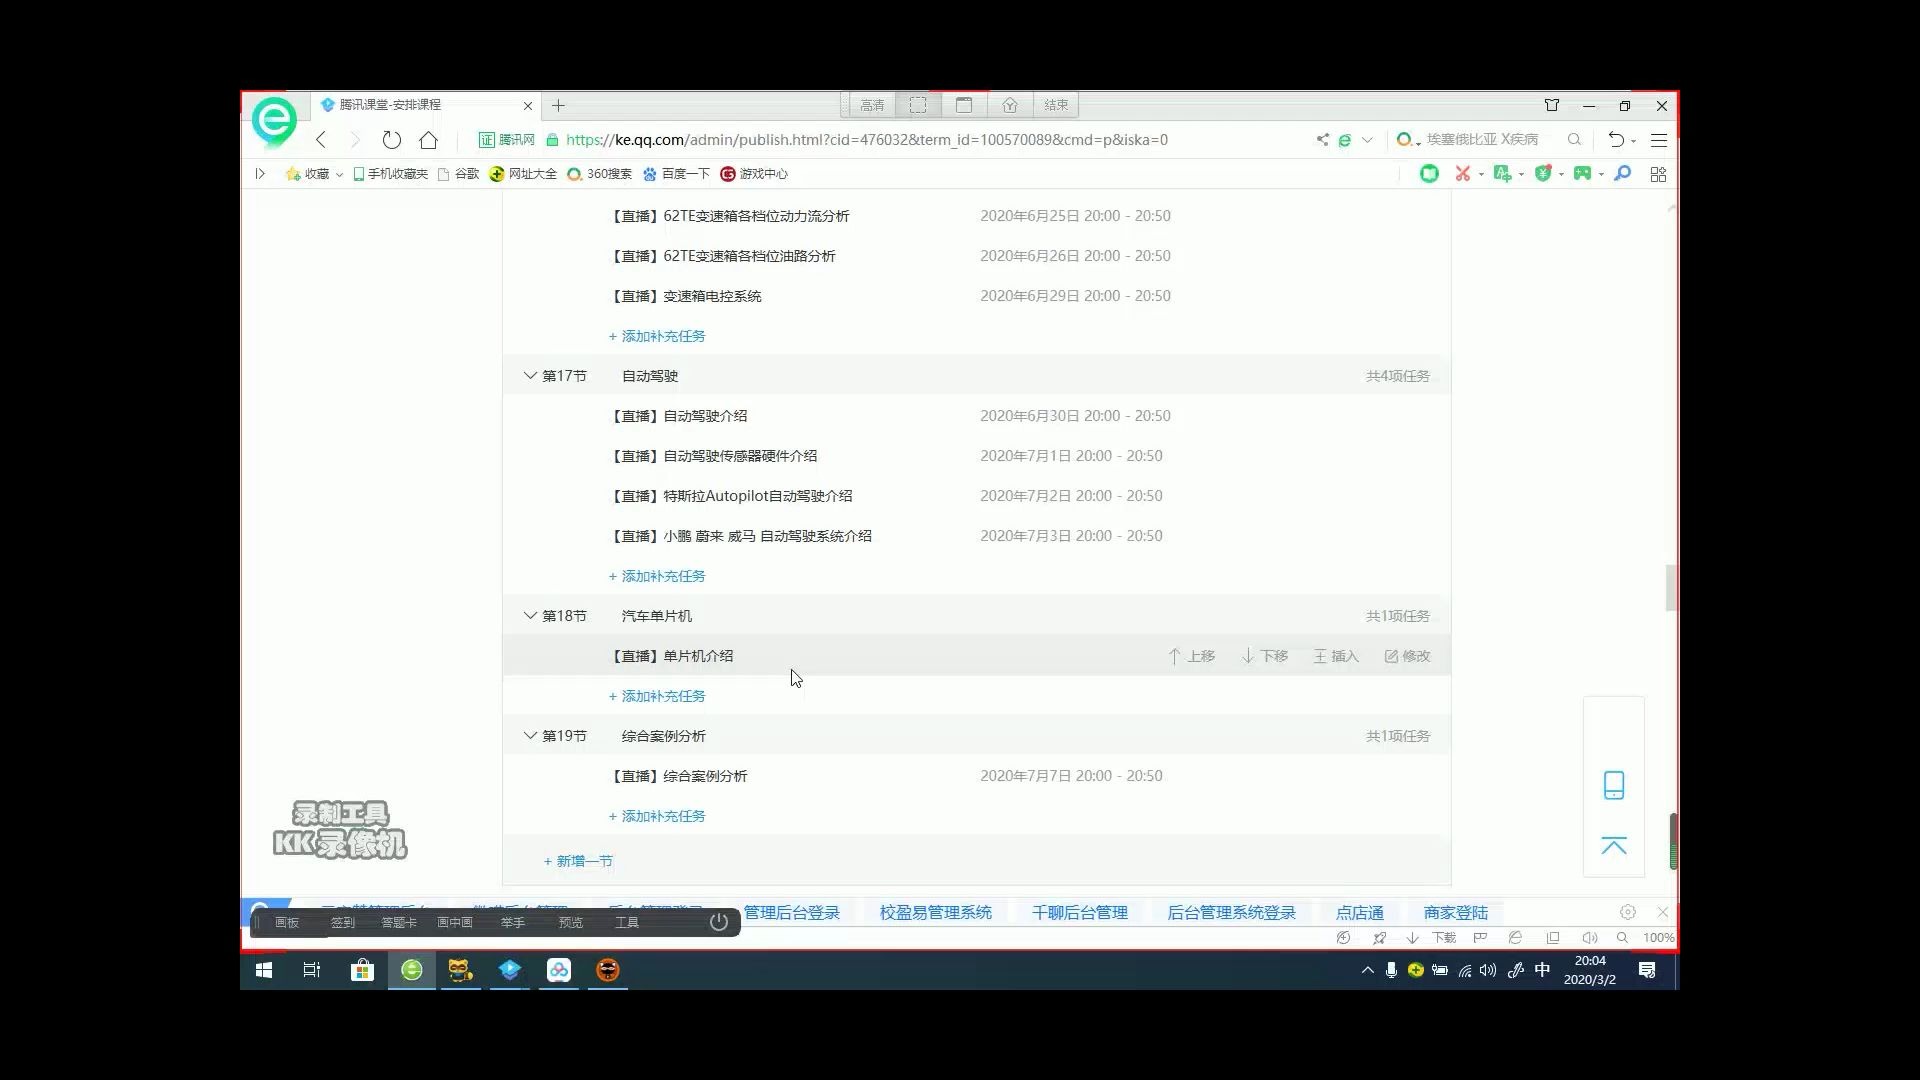
Task: Open the 百度一下 bookmark
Action: click(x=676, y=174)
